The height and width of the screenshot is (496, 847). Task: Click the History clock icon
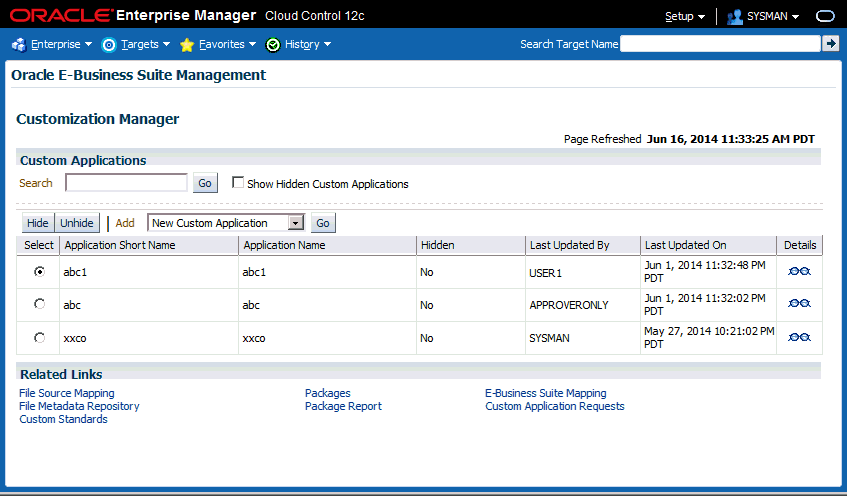(273, 45)
